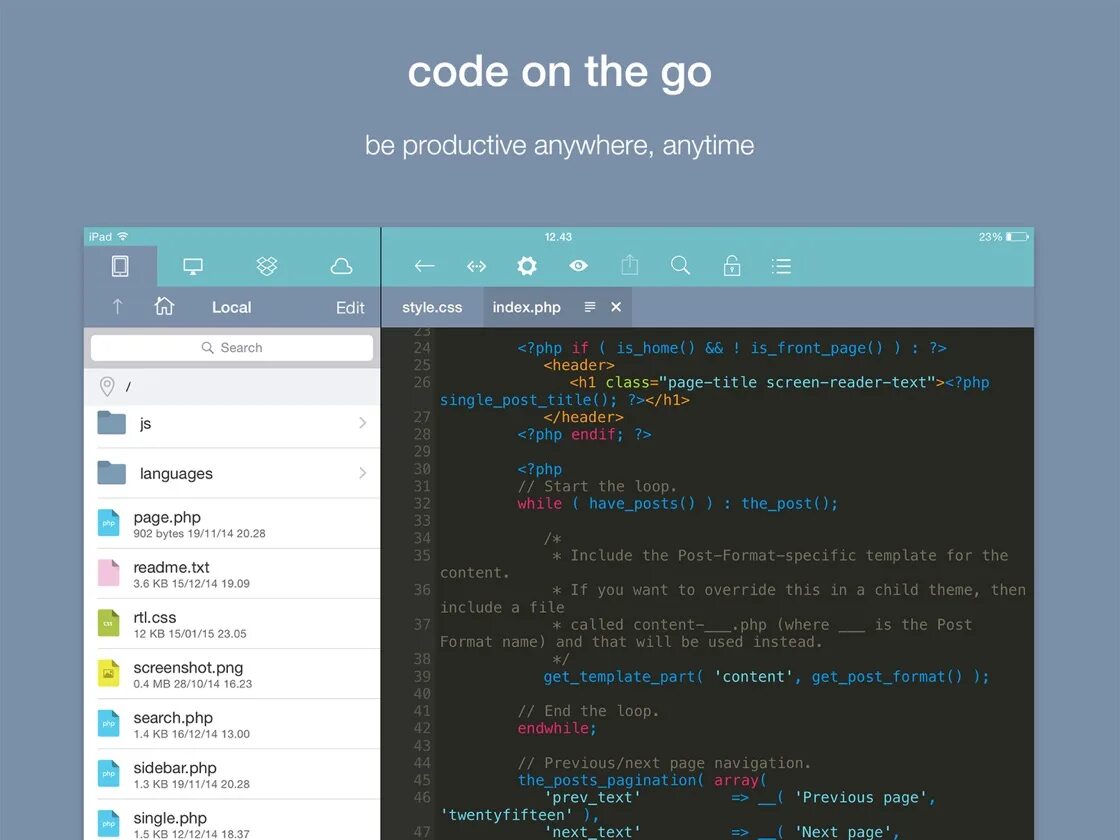Open page.php file
1120x840 pixels.
[x=232, y=524]
